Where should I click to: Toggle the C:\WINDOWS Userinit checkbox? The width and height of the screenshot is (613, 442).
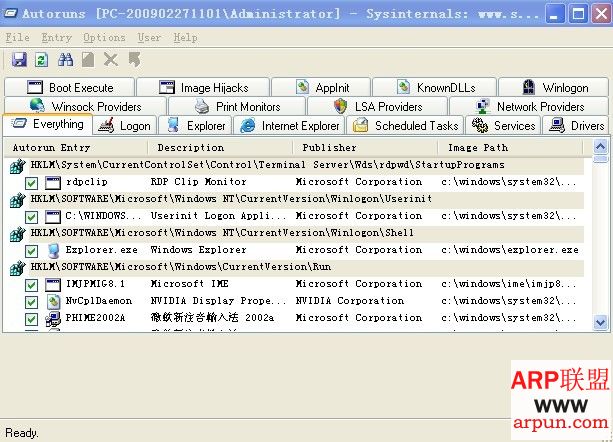[x=31, y=217]
